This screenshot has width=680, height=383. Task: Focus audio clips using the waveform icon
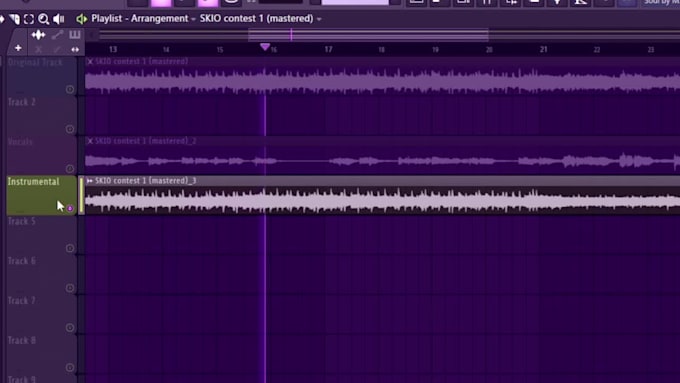click(x=38, y=35)
